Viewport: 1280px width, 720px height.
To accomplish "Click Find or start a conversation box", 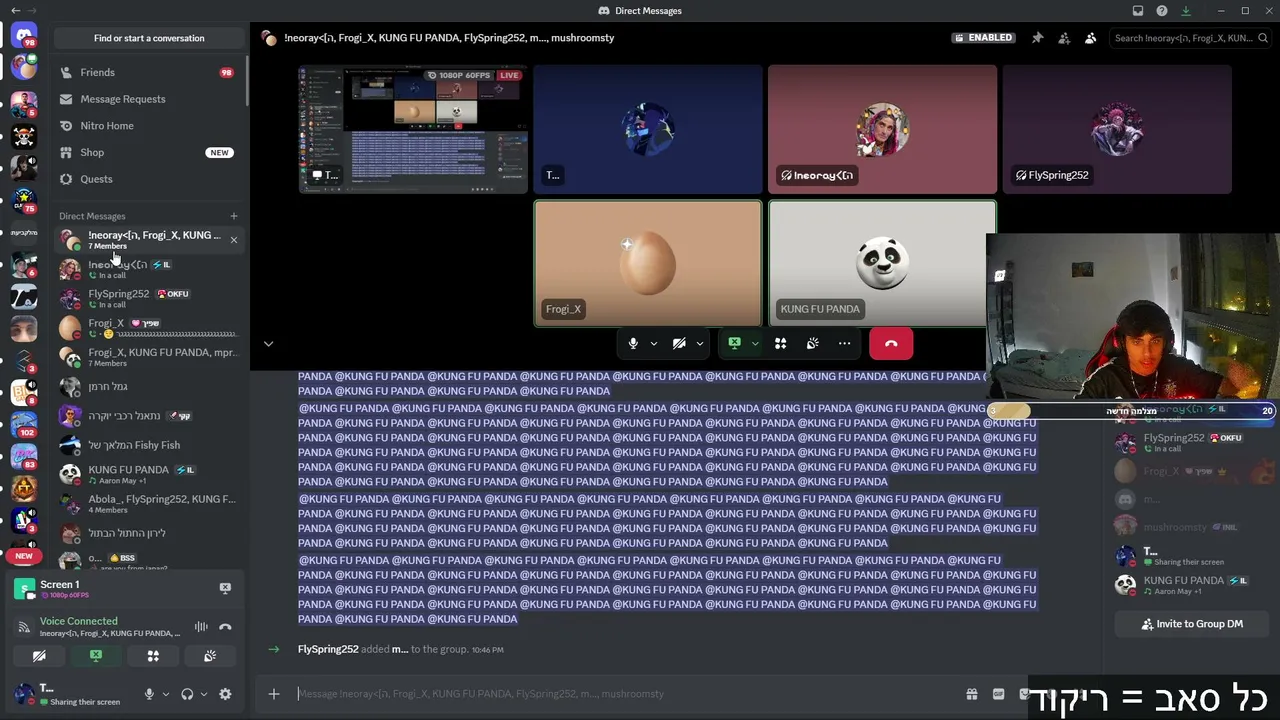I will [x=149, y=38].
